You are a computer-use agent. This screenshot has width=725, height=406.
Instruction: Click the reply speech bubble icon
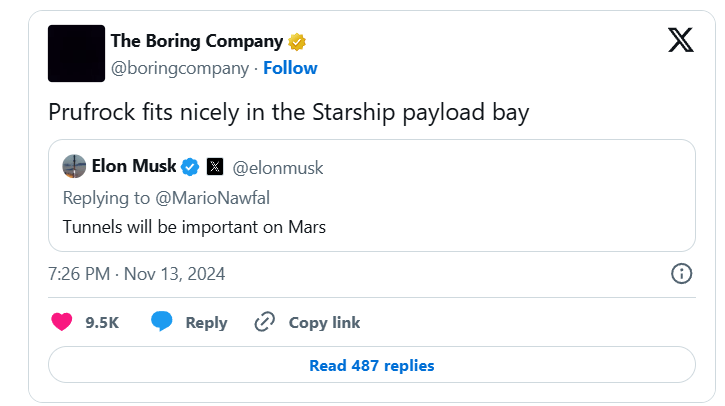[162, 322]
